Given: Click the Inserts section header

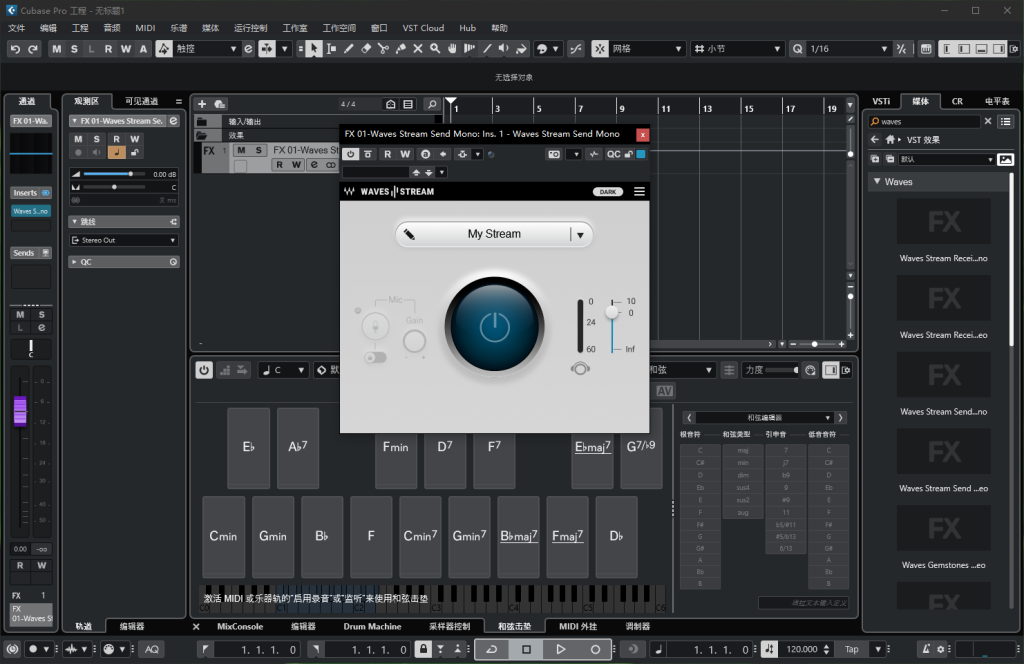Looking at the screenshot, I should coord(31,193).
